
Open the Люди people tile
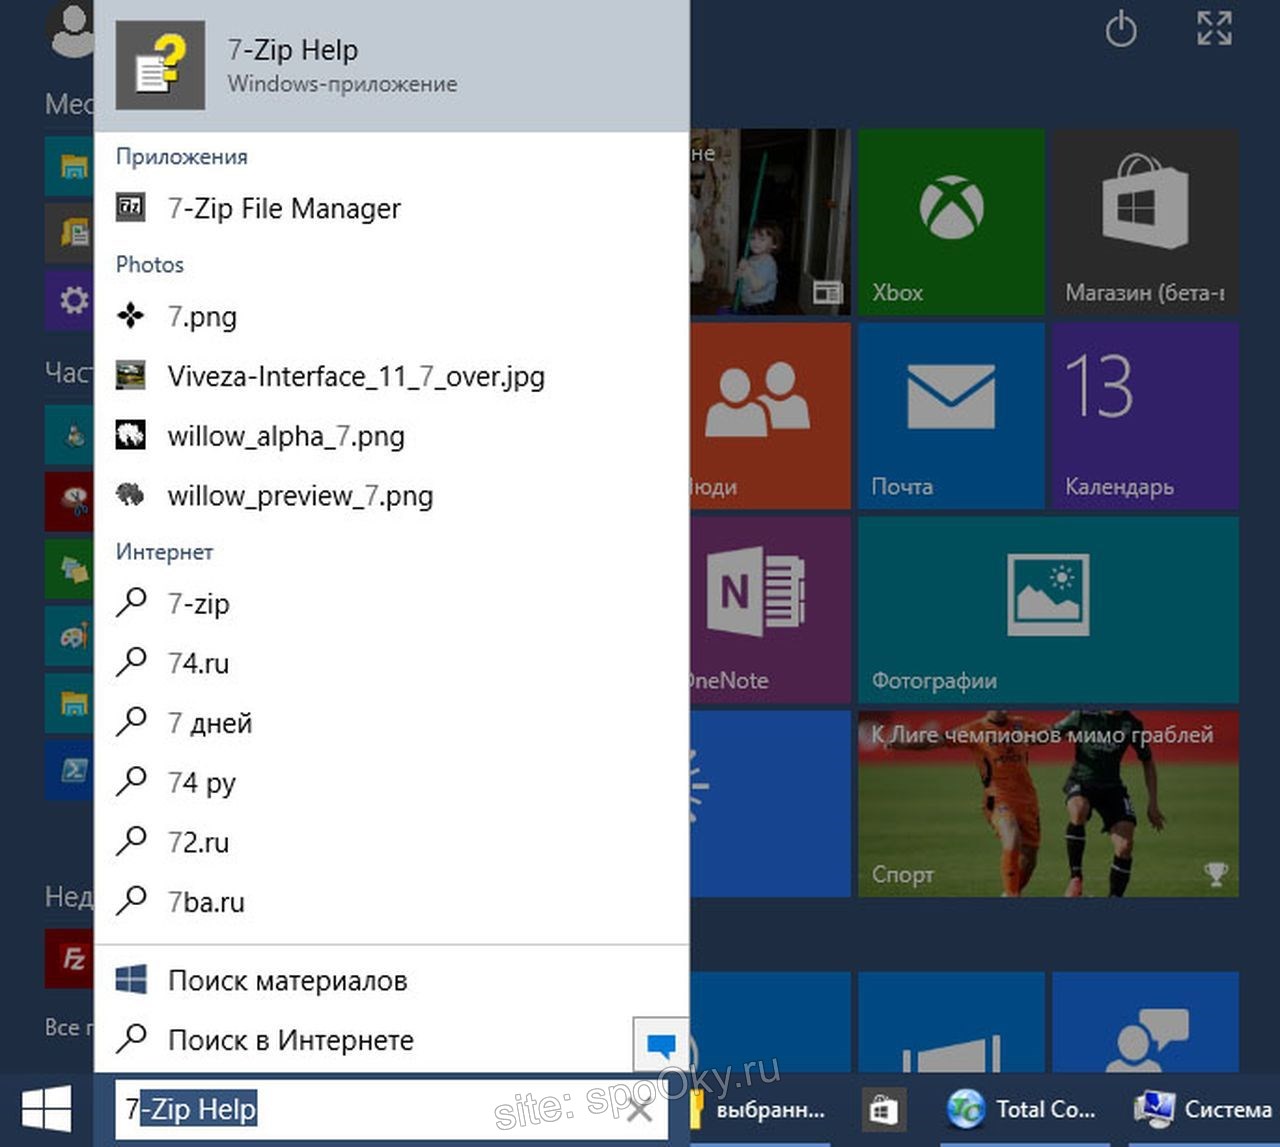[x=770, y=416]
